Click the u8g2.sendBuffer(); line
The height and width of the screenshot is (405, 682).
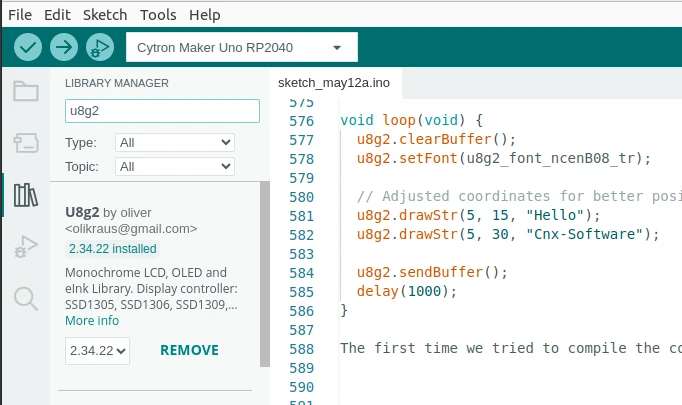[432, 272]
